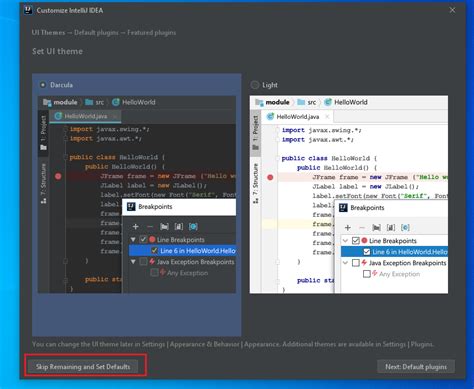Viewport: 474px width, 389px height.
Task: Collapse Line Breakpoints node in Darcula preview
Action: tap(133, 240)
